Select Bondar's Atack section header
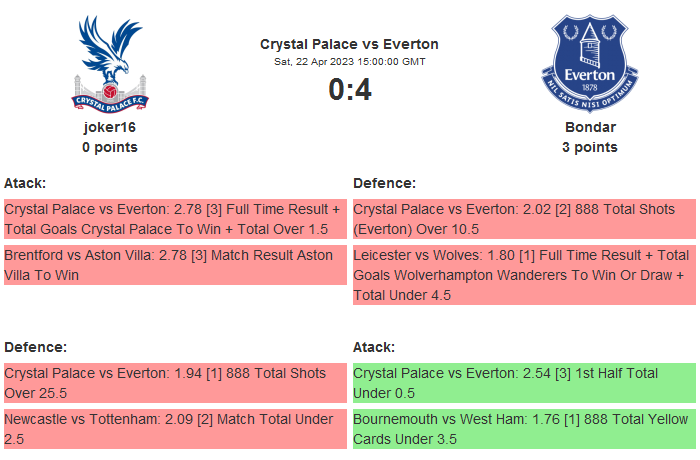700x460 pixels. [374, 347]
